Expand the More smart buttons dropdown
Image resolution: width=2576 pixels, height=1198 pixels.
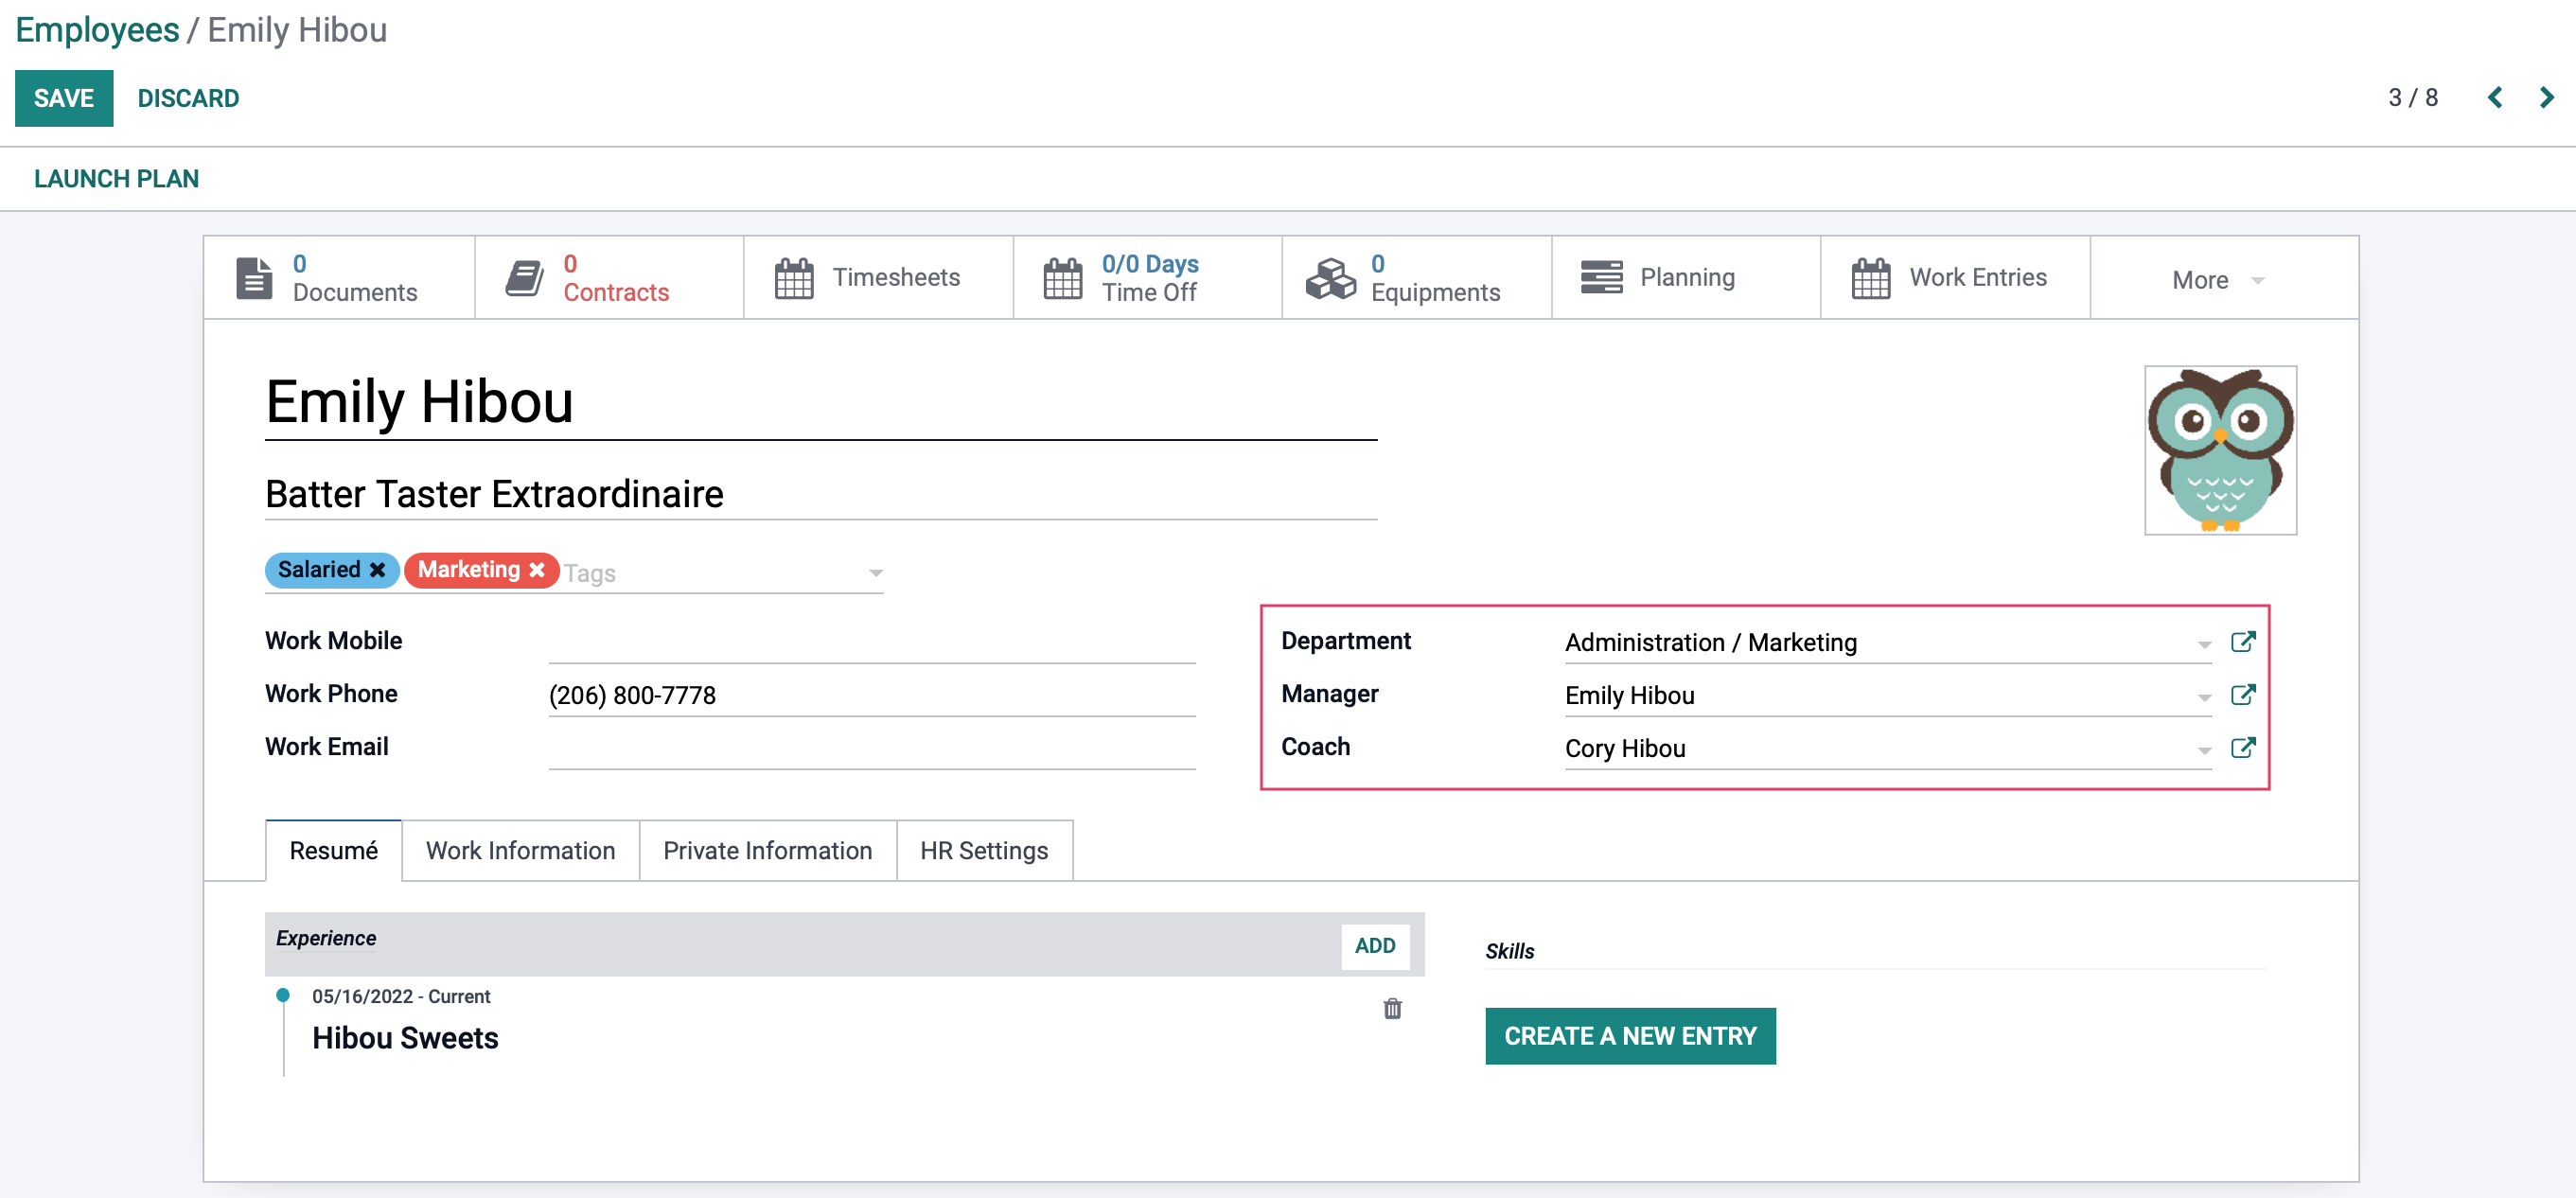coord(2223,279)
